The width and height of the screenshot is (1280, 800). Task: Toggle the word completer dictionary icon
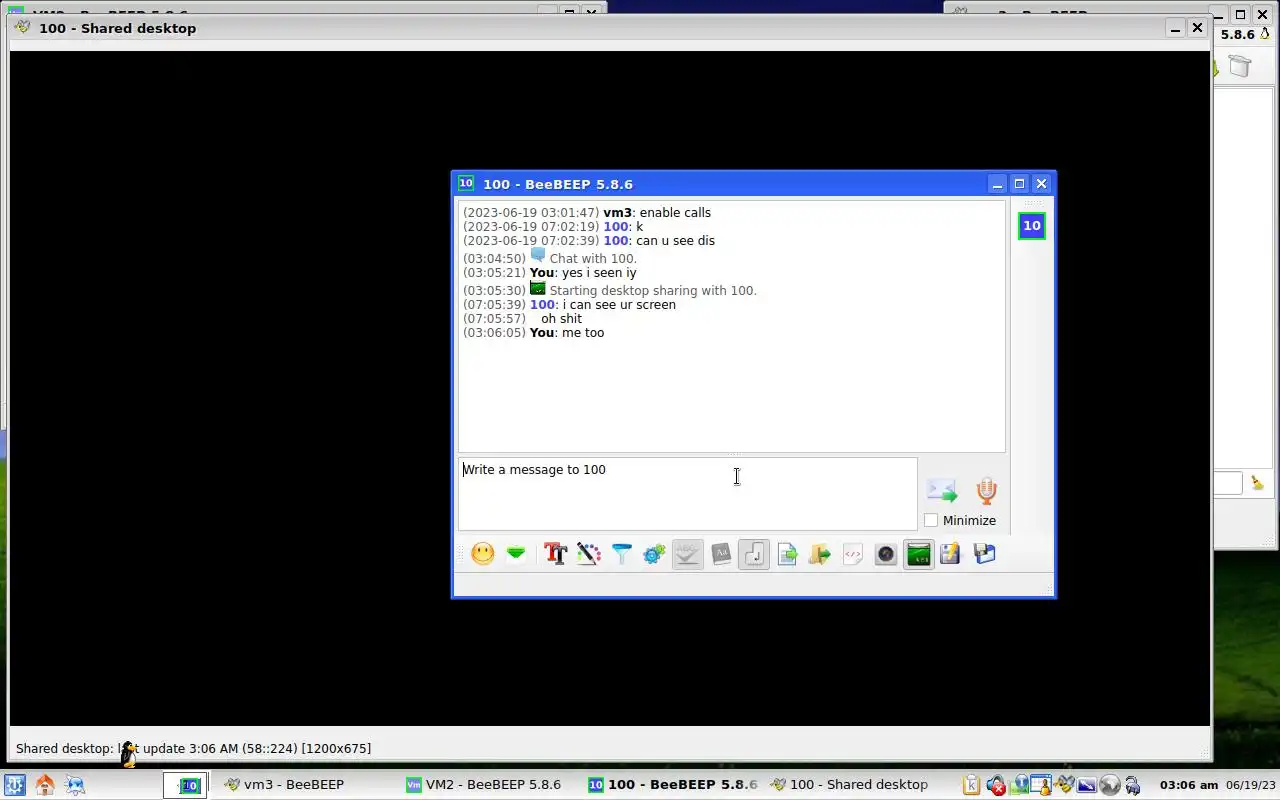[x=721, y=554]
